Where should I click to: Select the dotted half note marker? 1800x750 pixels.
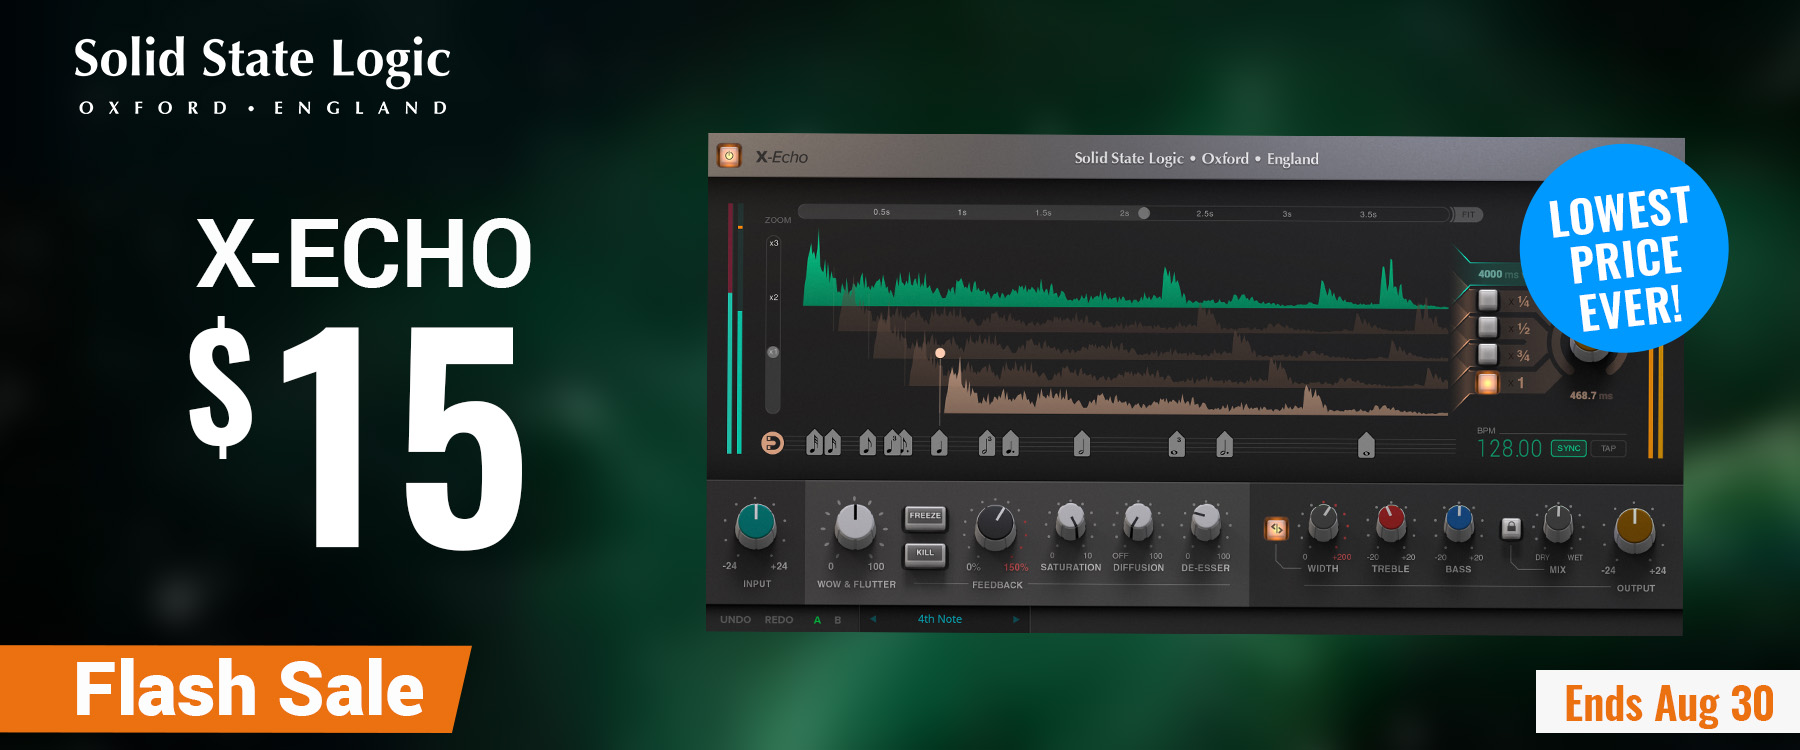(1225, 443)
